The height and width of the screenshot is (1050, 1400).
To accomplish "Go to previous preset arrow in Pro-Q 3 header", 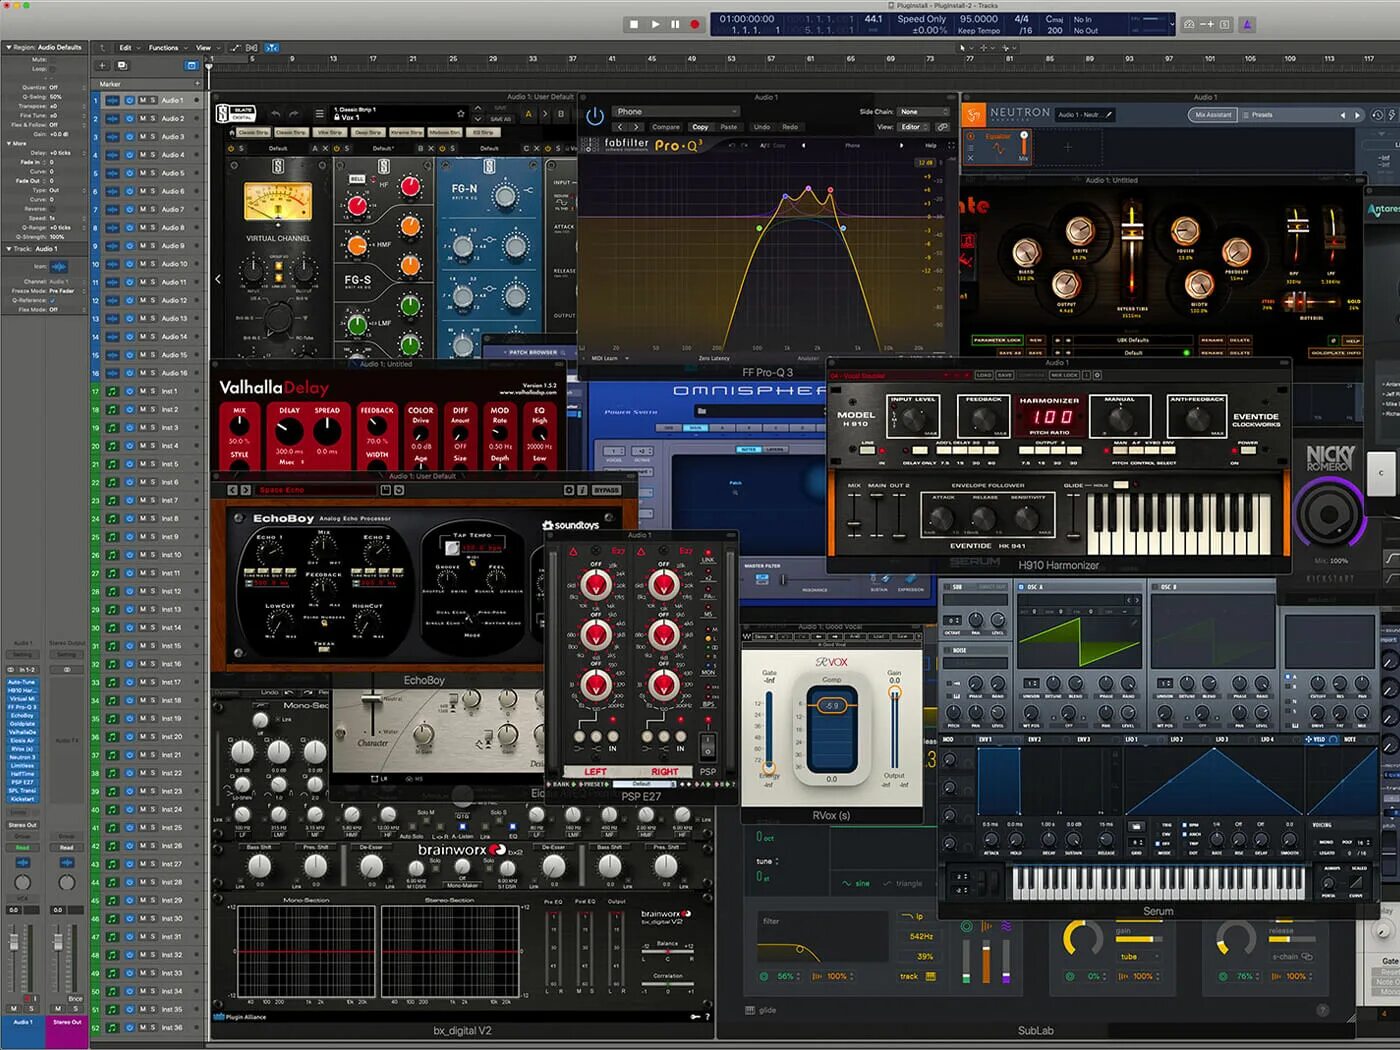I will point(620,127).
